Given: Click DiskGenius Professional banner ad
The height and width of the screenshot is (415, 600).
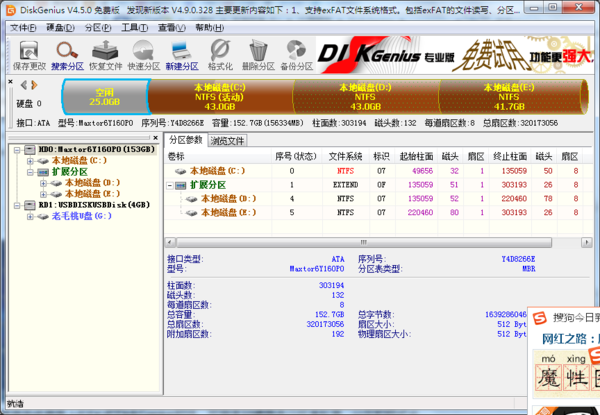Looking at the screenshot, I should click(455, 55).
